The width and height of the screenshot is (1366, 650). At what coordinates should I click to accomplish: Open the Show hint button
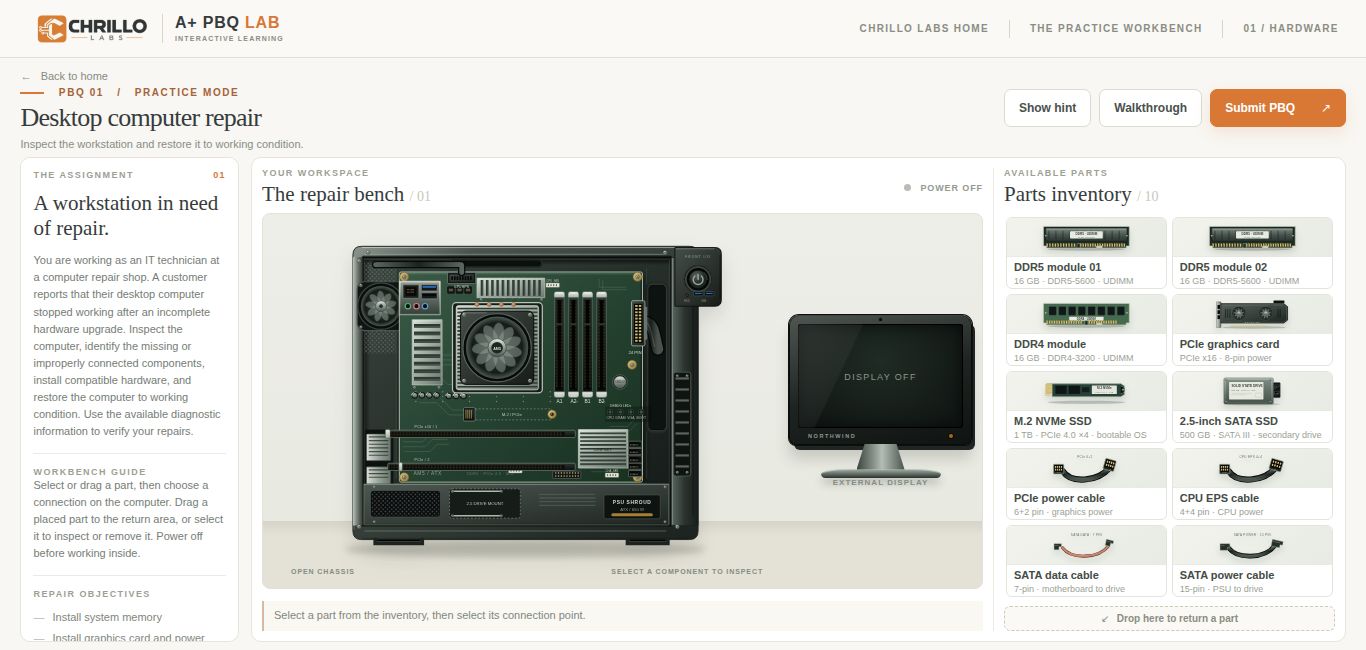point(1047,108)
